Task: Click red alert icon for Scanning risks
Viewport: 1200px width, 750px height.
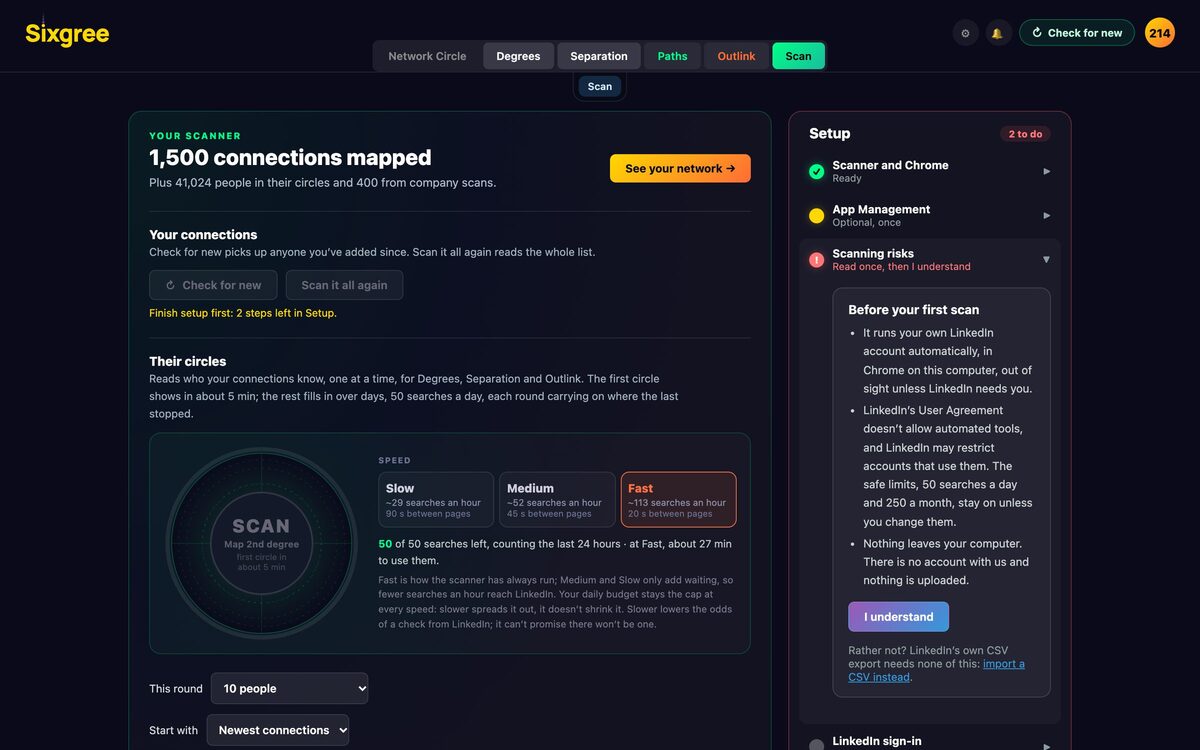Action: pyautogui.click(x=816, y=260)
